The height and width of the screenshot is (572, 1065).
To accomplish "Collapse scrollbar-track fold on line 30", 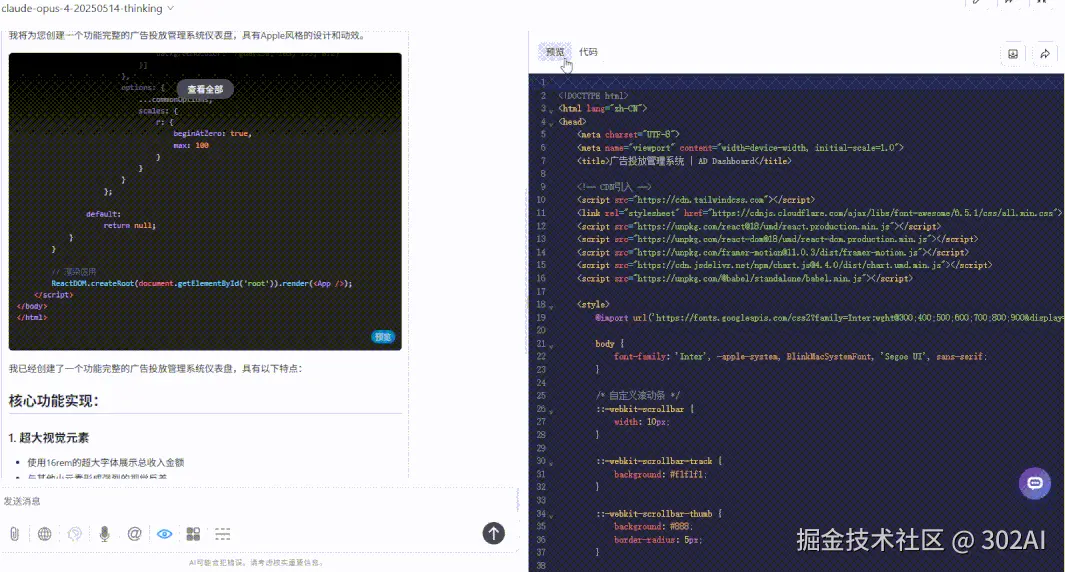I will pyautogui.click(x=551, y=463).
